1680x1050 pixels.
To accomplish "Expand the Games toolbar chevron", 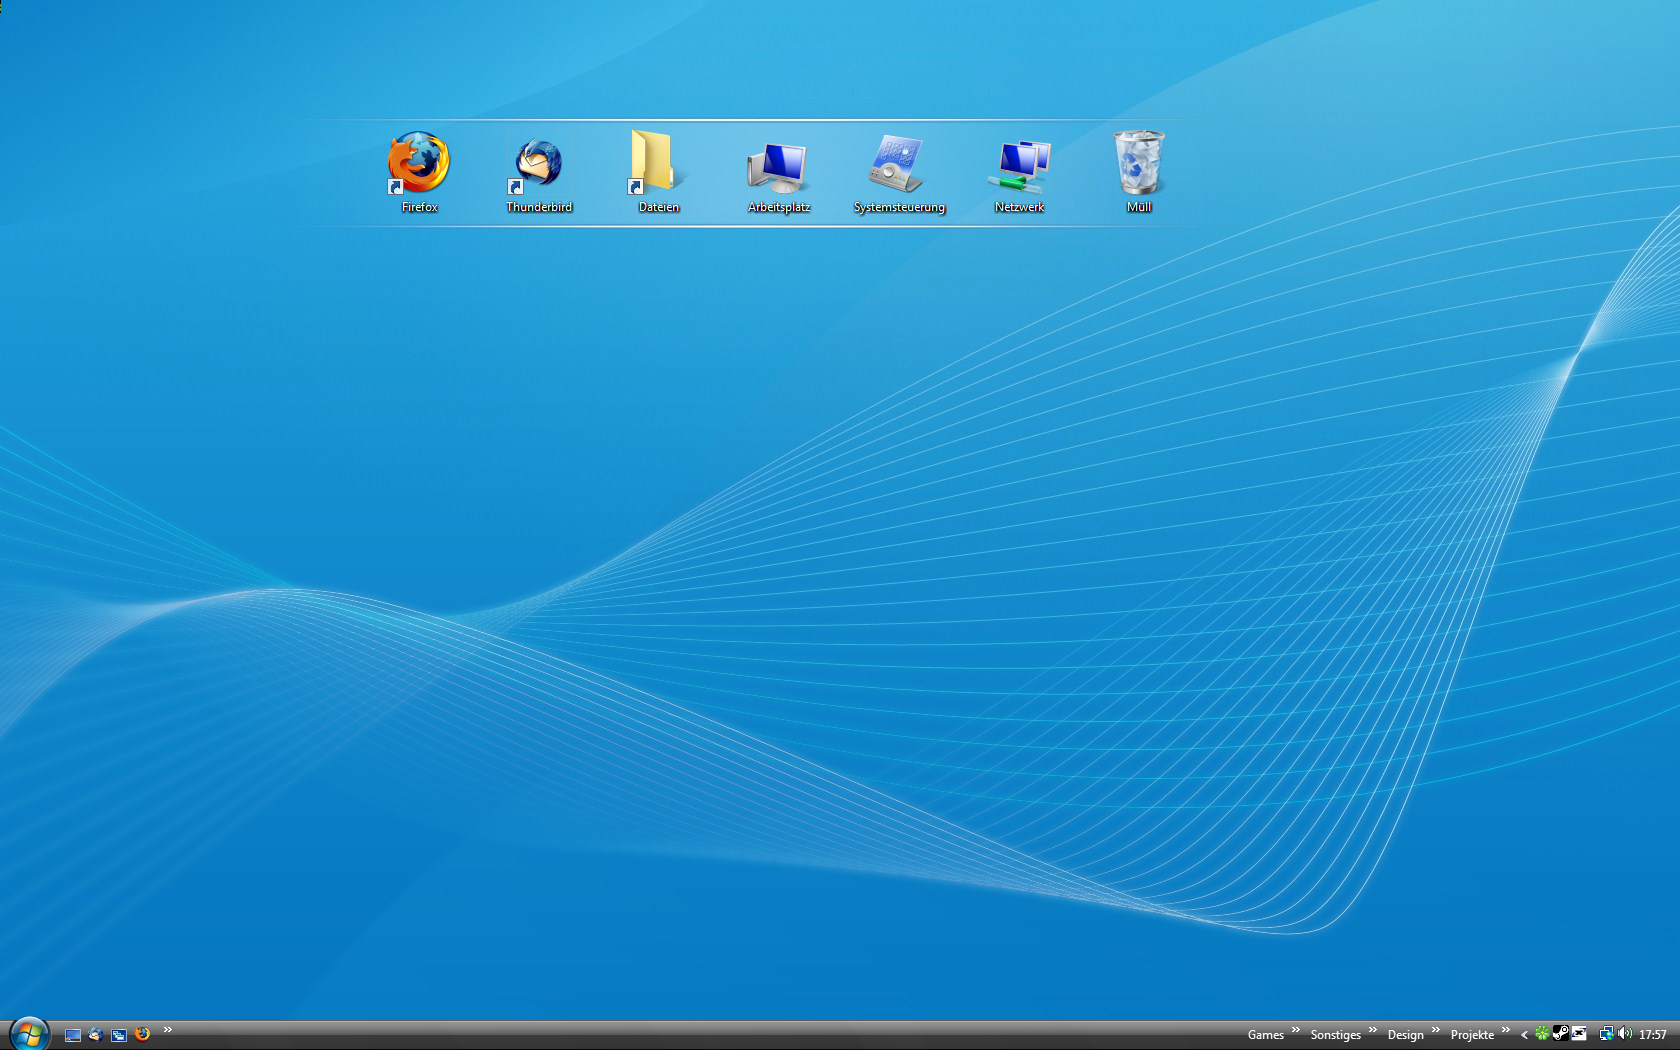I will pos(1296,1030).
